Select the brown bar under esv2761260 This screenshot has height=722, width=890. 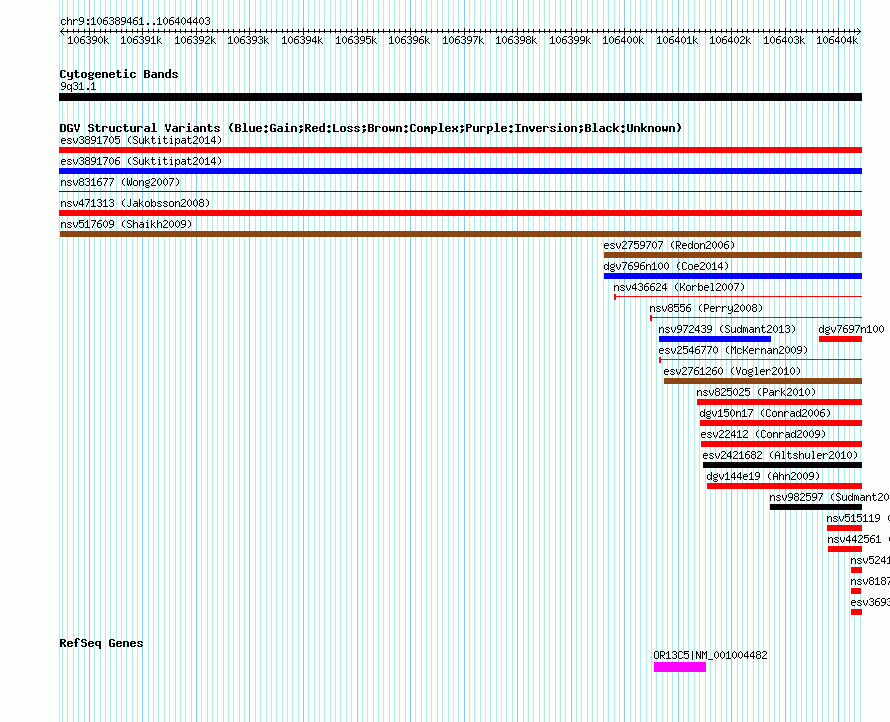[x=763, y=381]
